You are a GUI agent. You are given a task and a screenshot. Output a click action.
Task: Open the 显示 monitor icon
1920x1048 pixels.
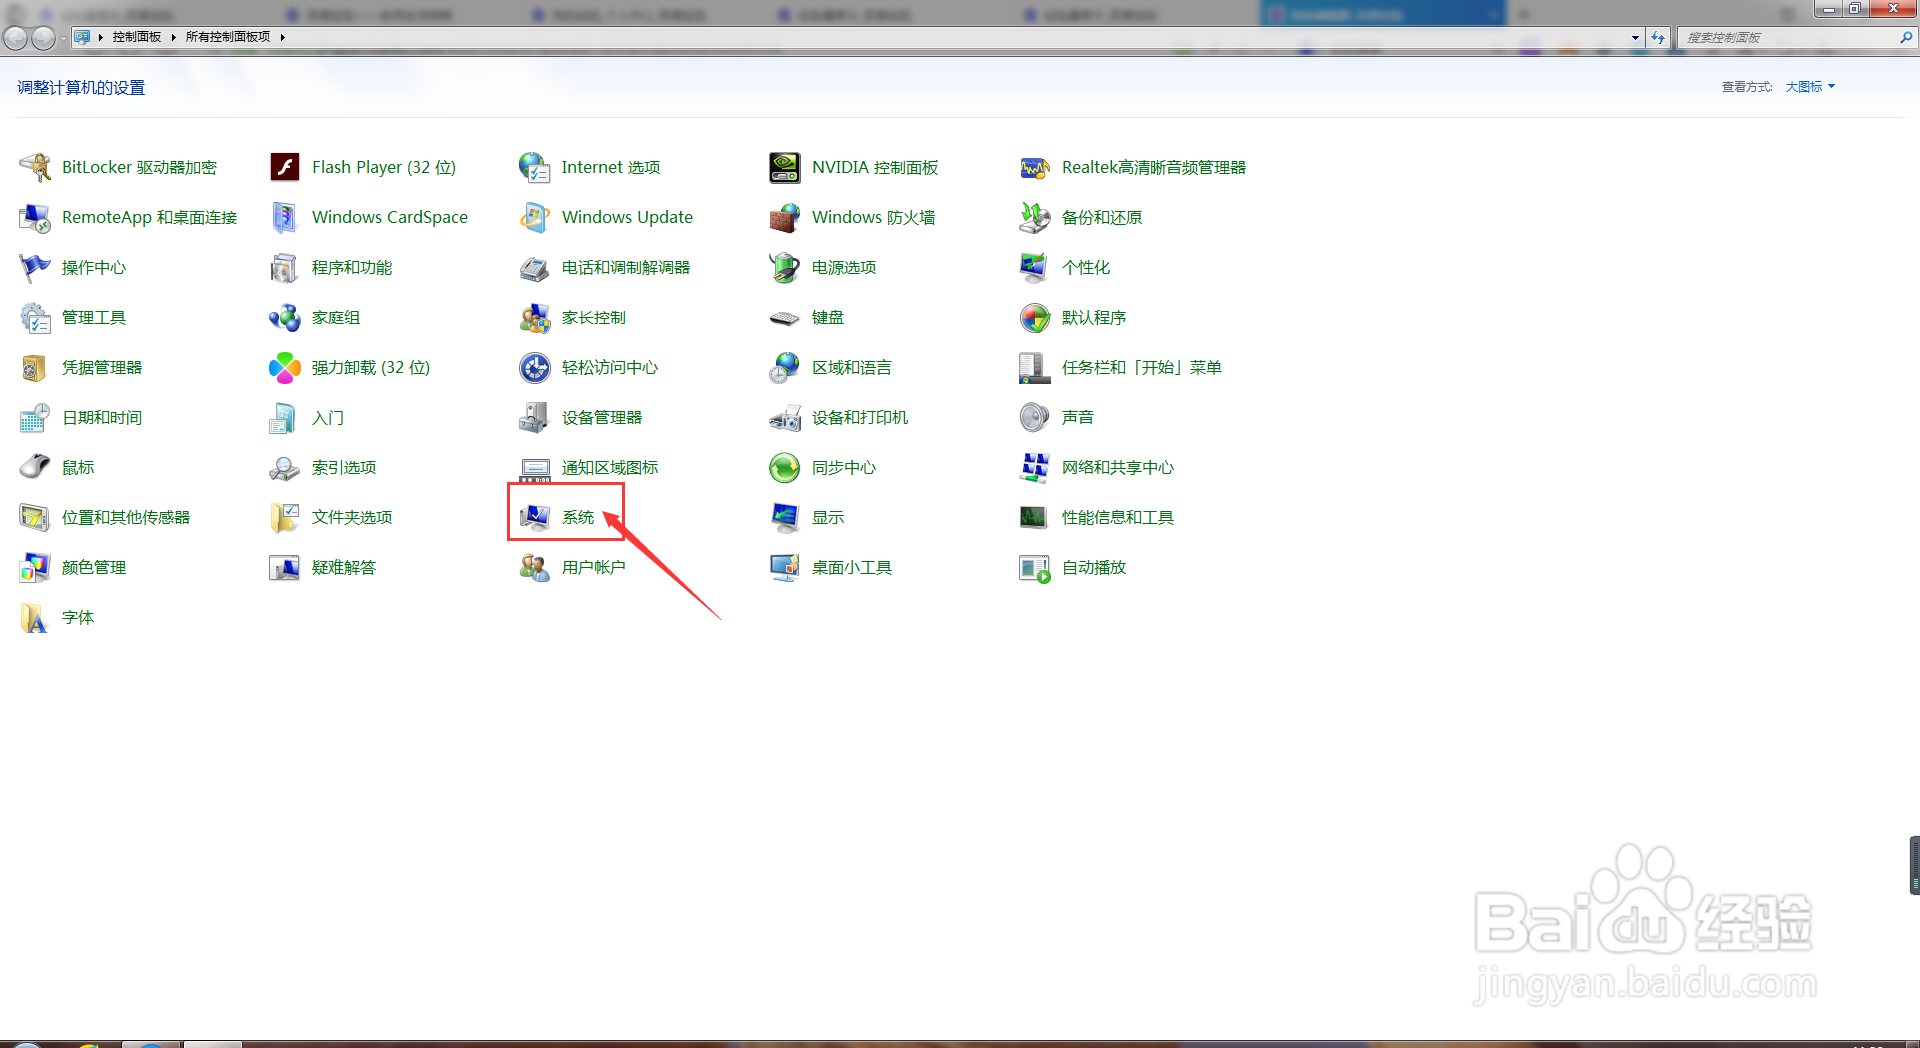785,517
